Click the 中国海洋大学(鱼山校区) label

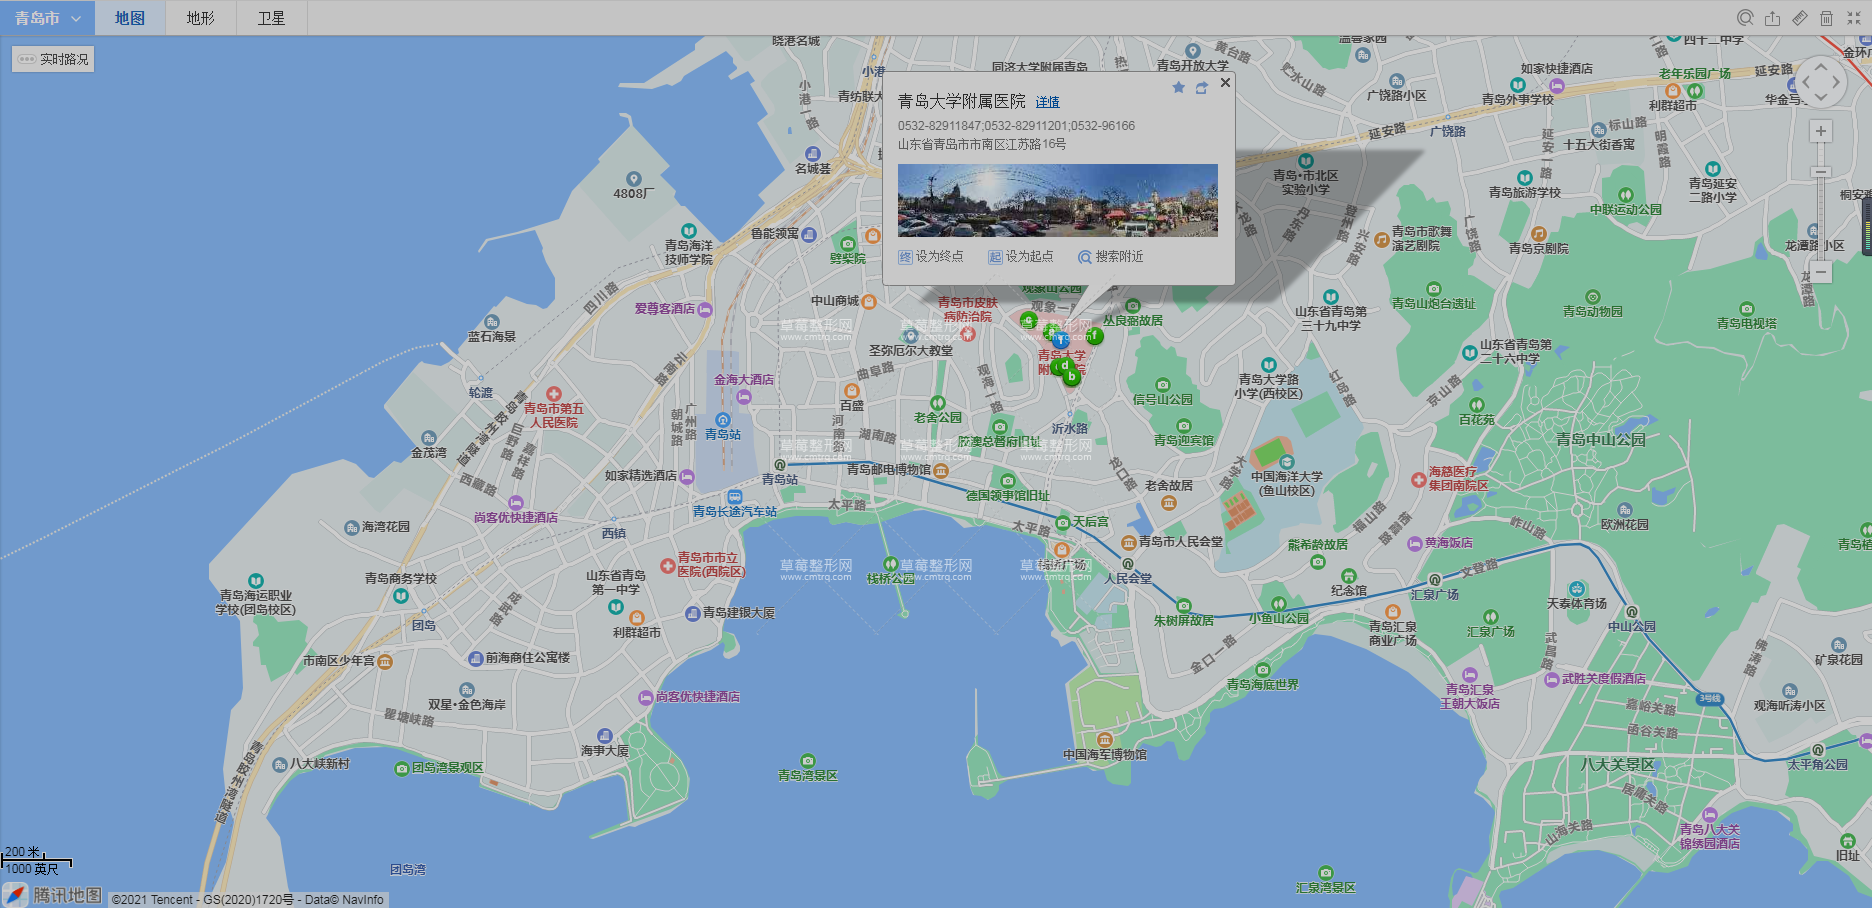tap(1287, 483)
